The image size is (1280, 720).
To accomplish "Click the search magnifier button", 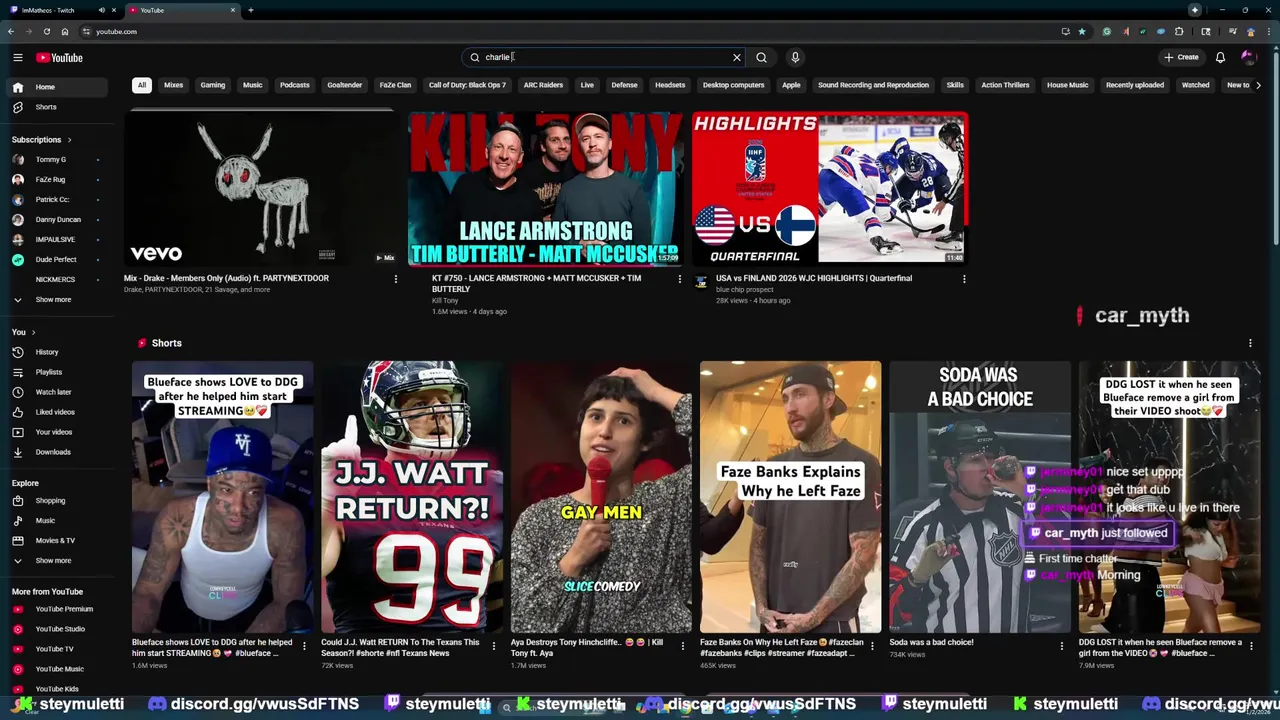I will (x=761, y=57).
